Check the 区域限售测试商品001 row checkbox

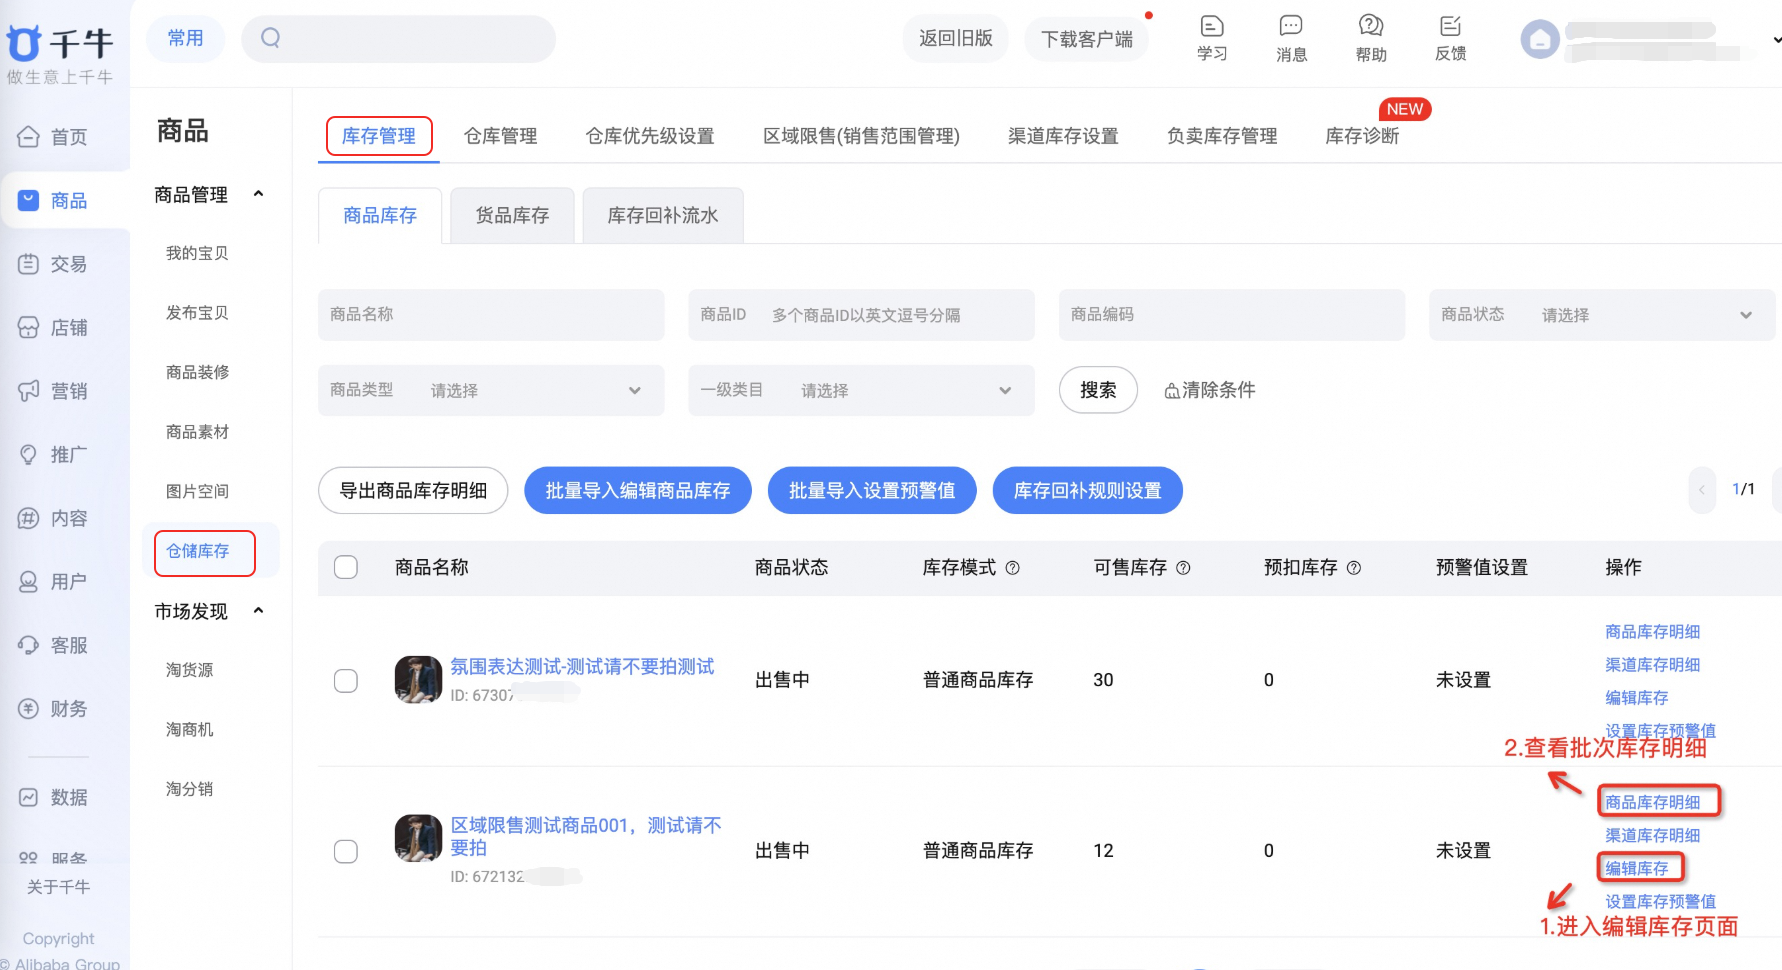pyautogui.click(x=346, y=852)
